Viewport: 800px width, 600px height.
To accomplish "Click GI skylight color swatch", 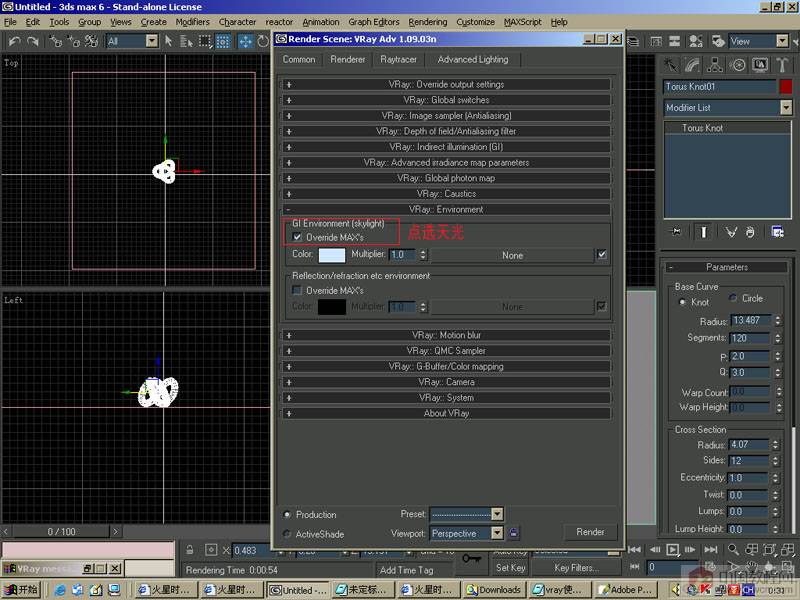I will tap(332, 255).
